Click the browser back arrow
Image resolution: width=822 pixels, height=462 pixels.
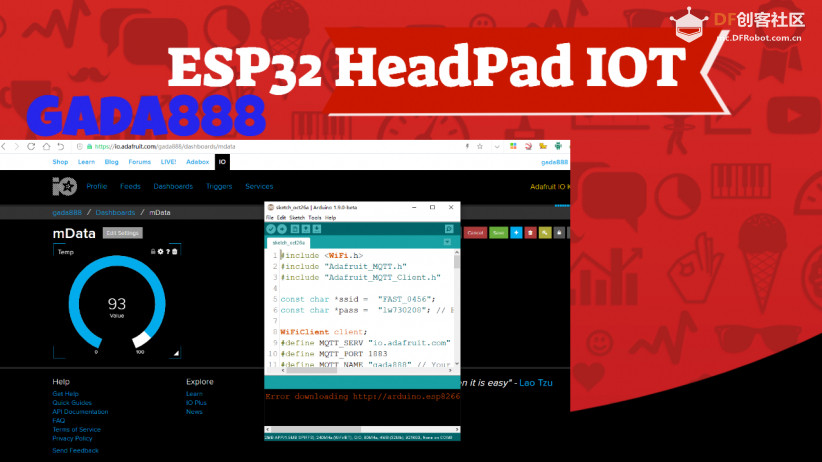click(4, 147)
